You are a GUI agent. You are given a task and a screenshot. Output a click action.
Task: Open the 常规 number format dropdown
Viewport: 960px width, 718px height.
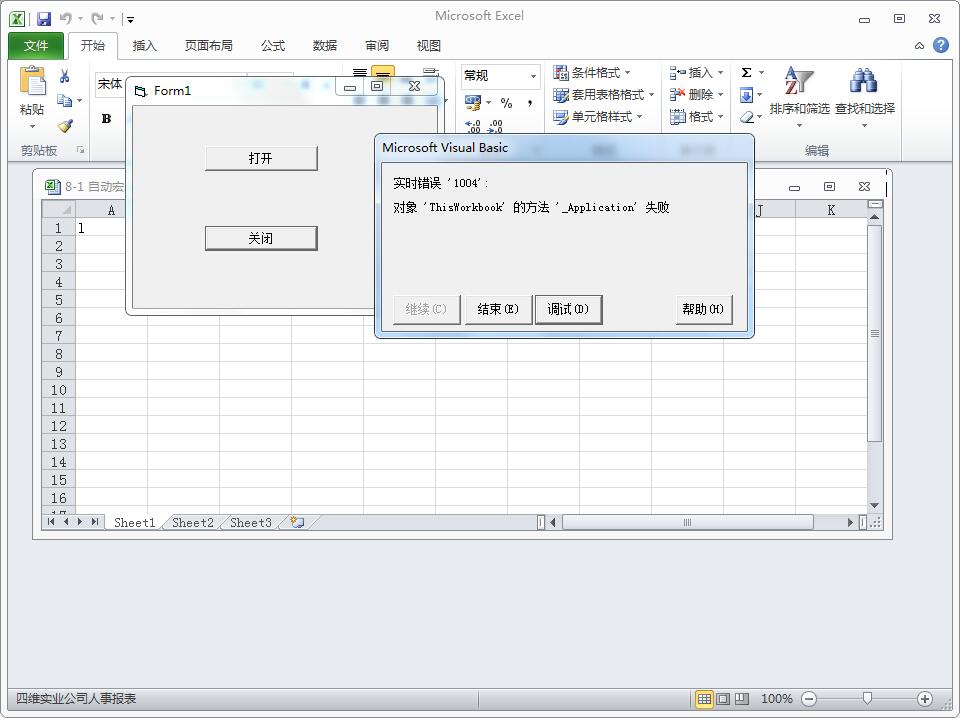click(533, 76)
